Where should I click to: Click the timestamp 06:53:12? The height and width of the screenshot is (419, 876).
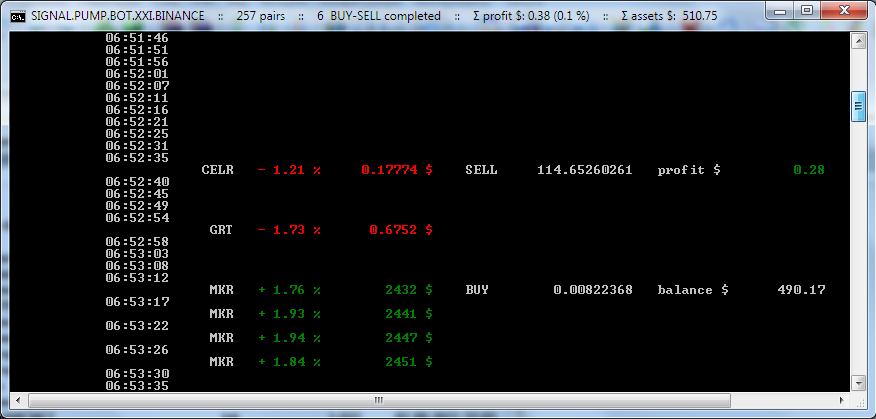137,278
